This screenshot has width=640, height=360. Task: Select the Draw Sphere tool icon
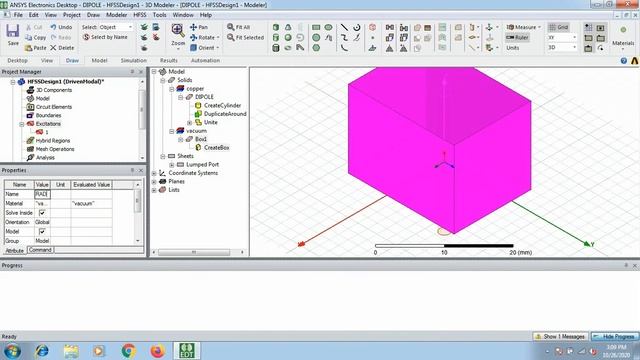(x=288, y=38)
